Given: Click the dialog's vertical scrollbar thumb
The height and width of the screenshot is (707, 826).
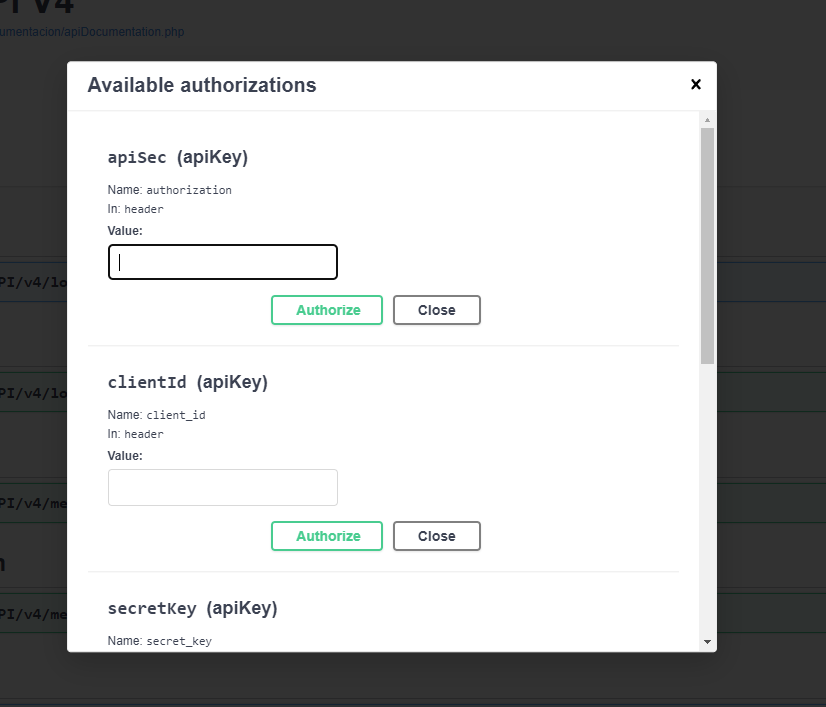Looking at the screenshot, I should (x=707, y=246).
